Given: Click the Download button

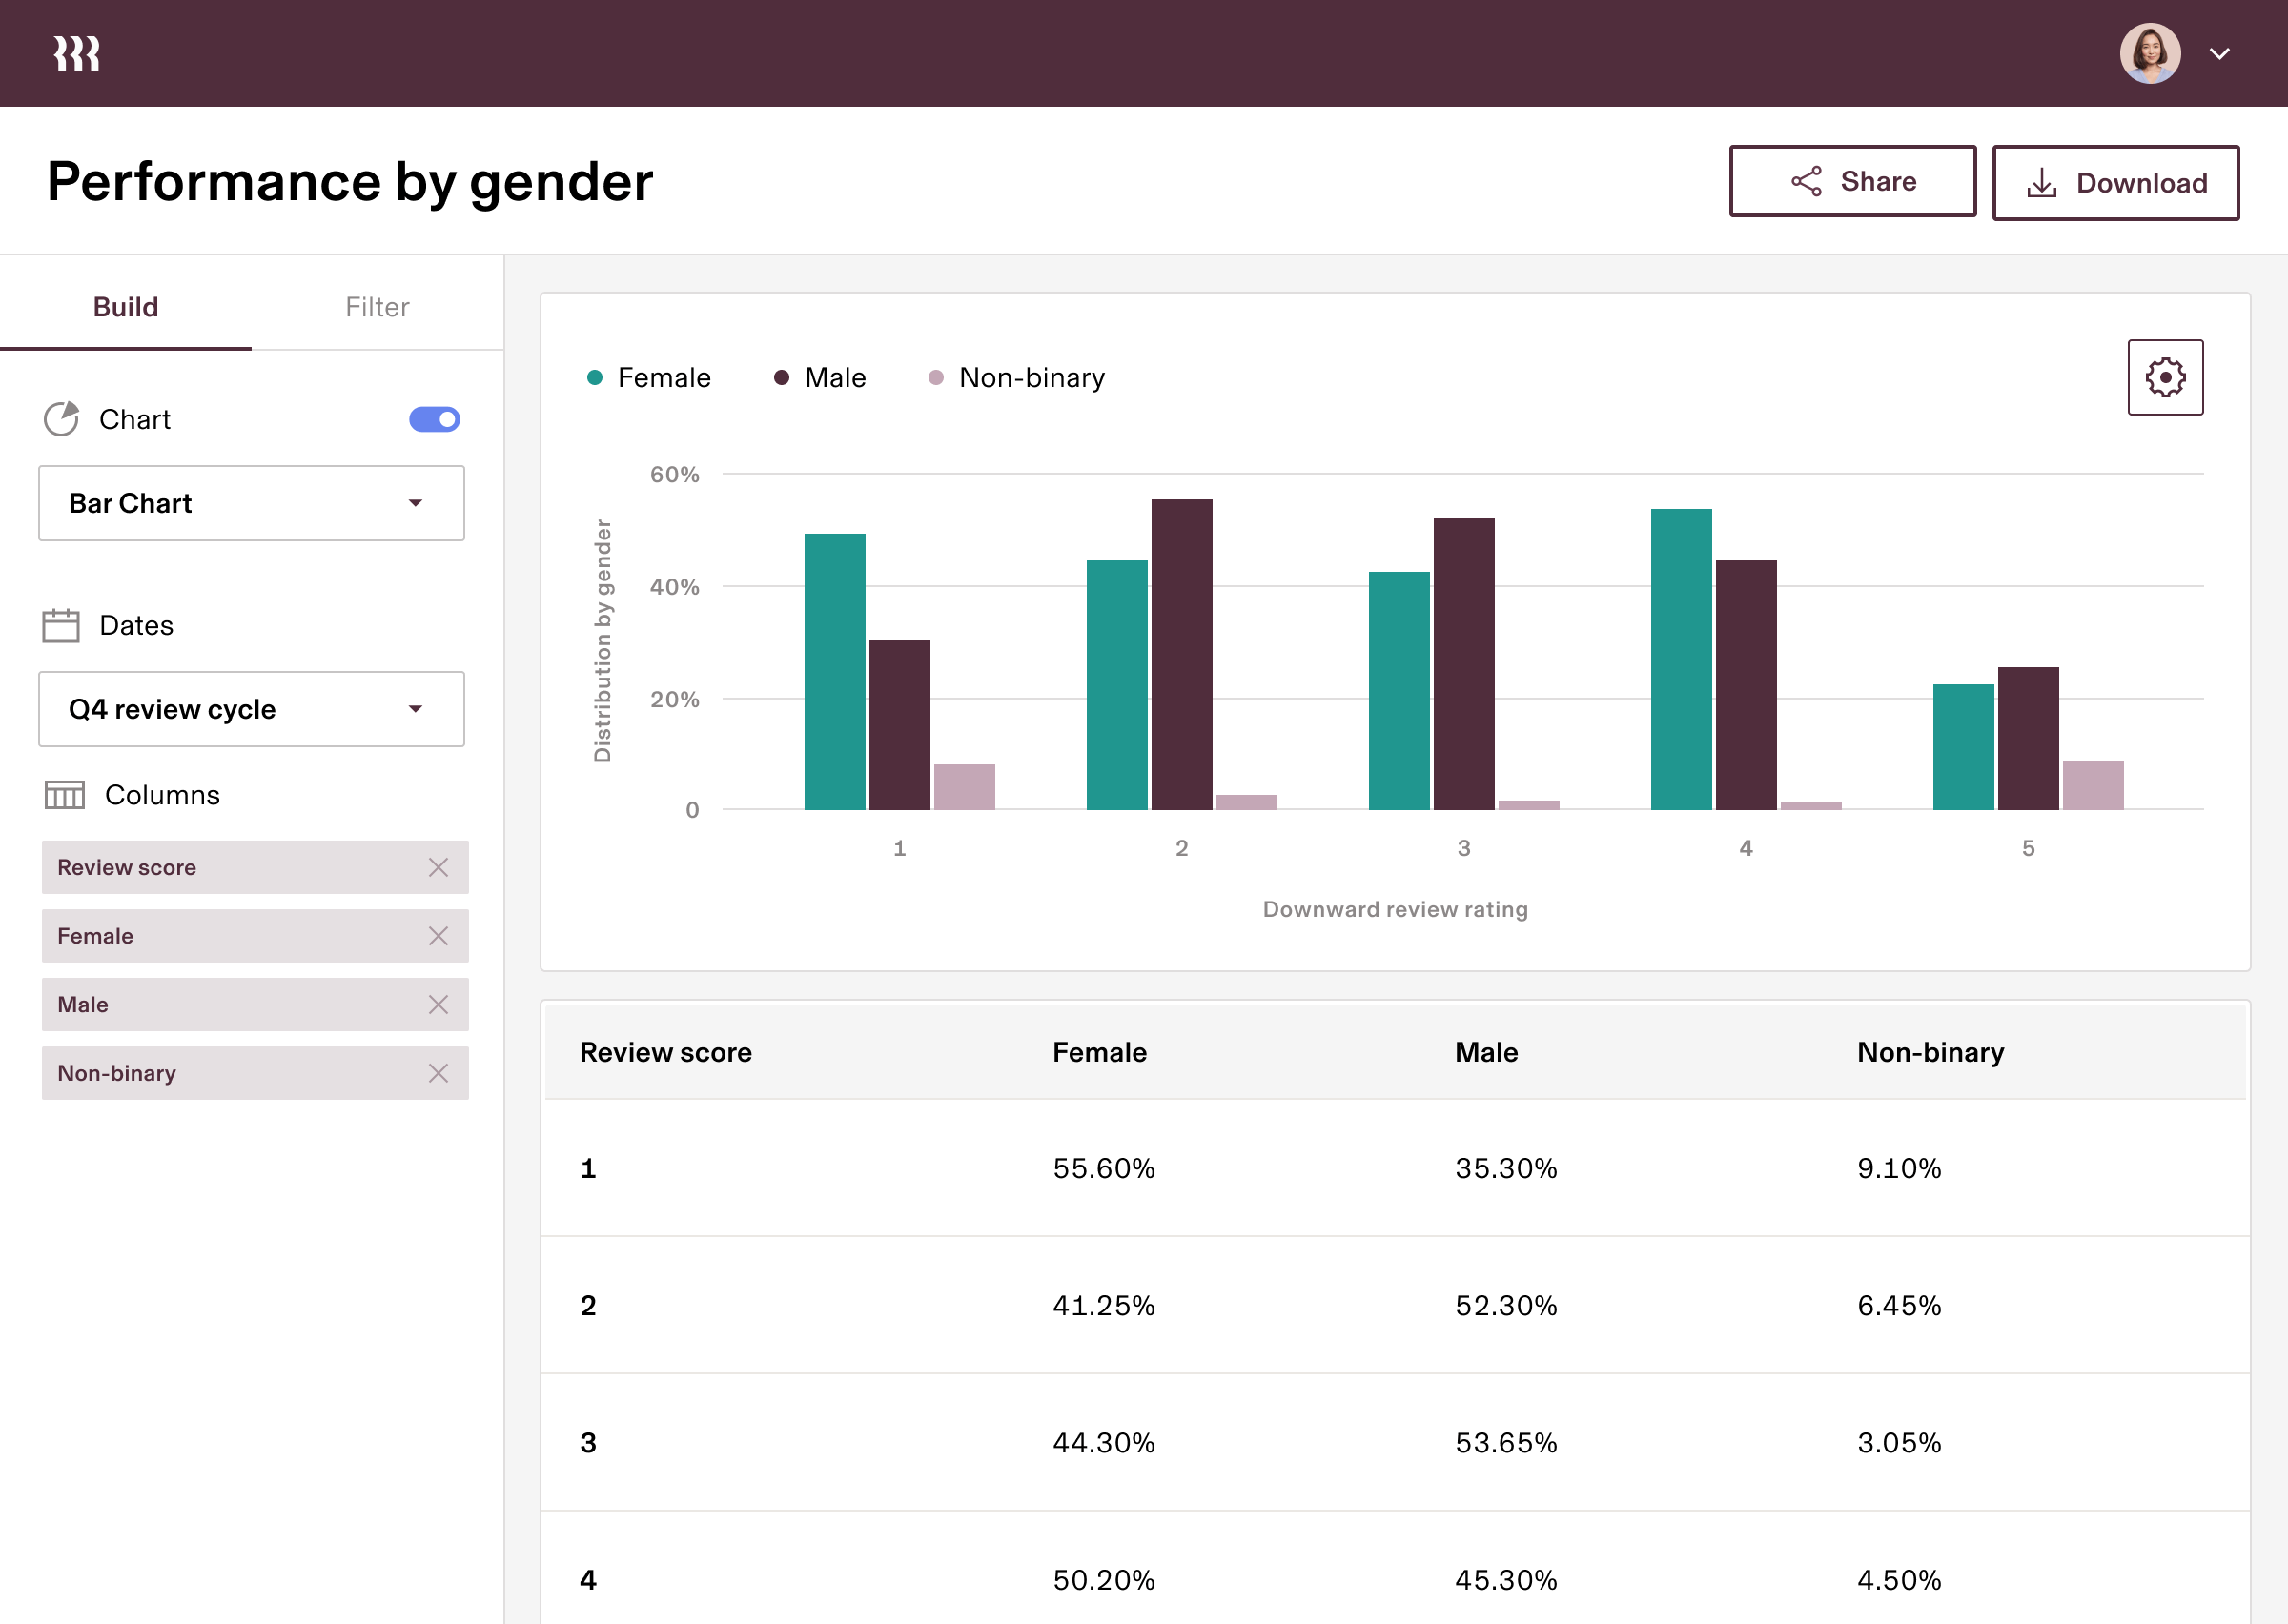Looking at the screenshot, I should coord(2115,183).
